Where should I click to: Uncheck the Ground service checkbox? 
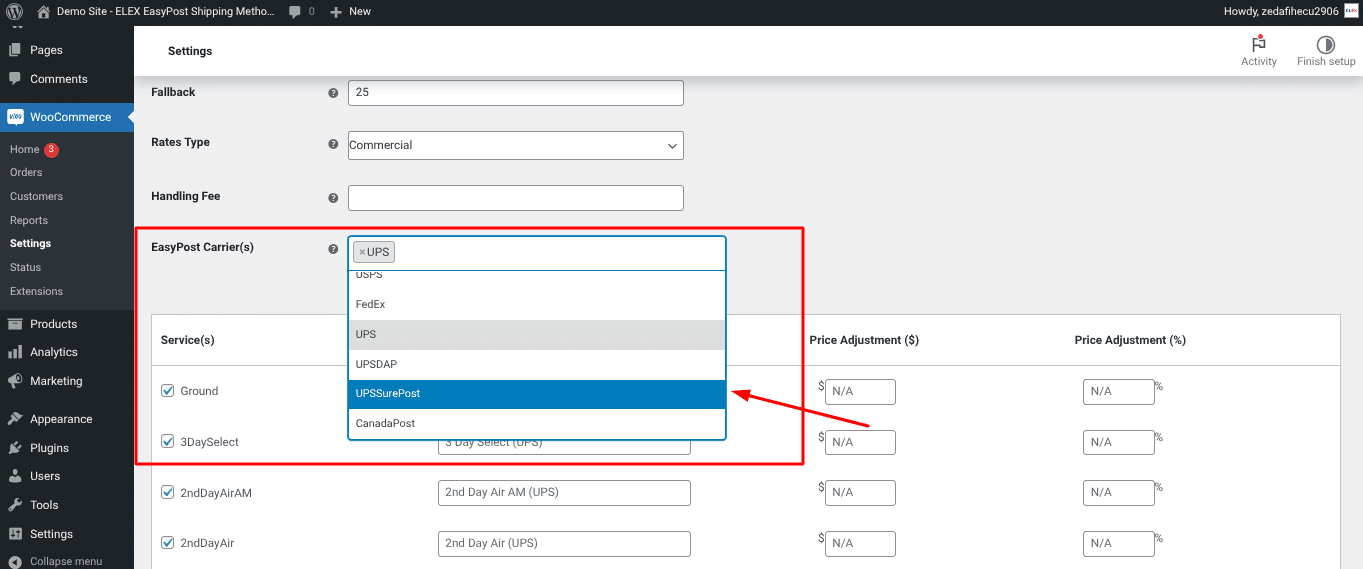click(x=168, y=391)
